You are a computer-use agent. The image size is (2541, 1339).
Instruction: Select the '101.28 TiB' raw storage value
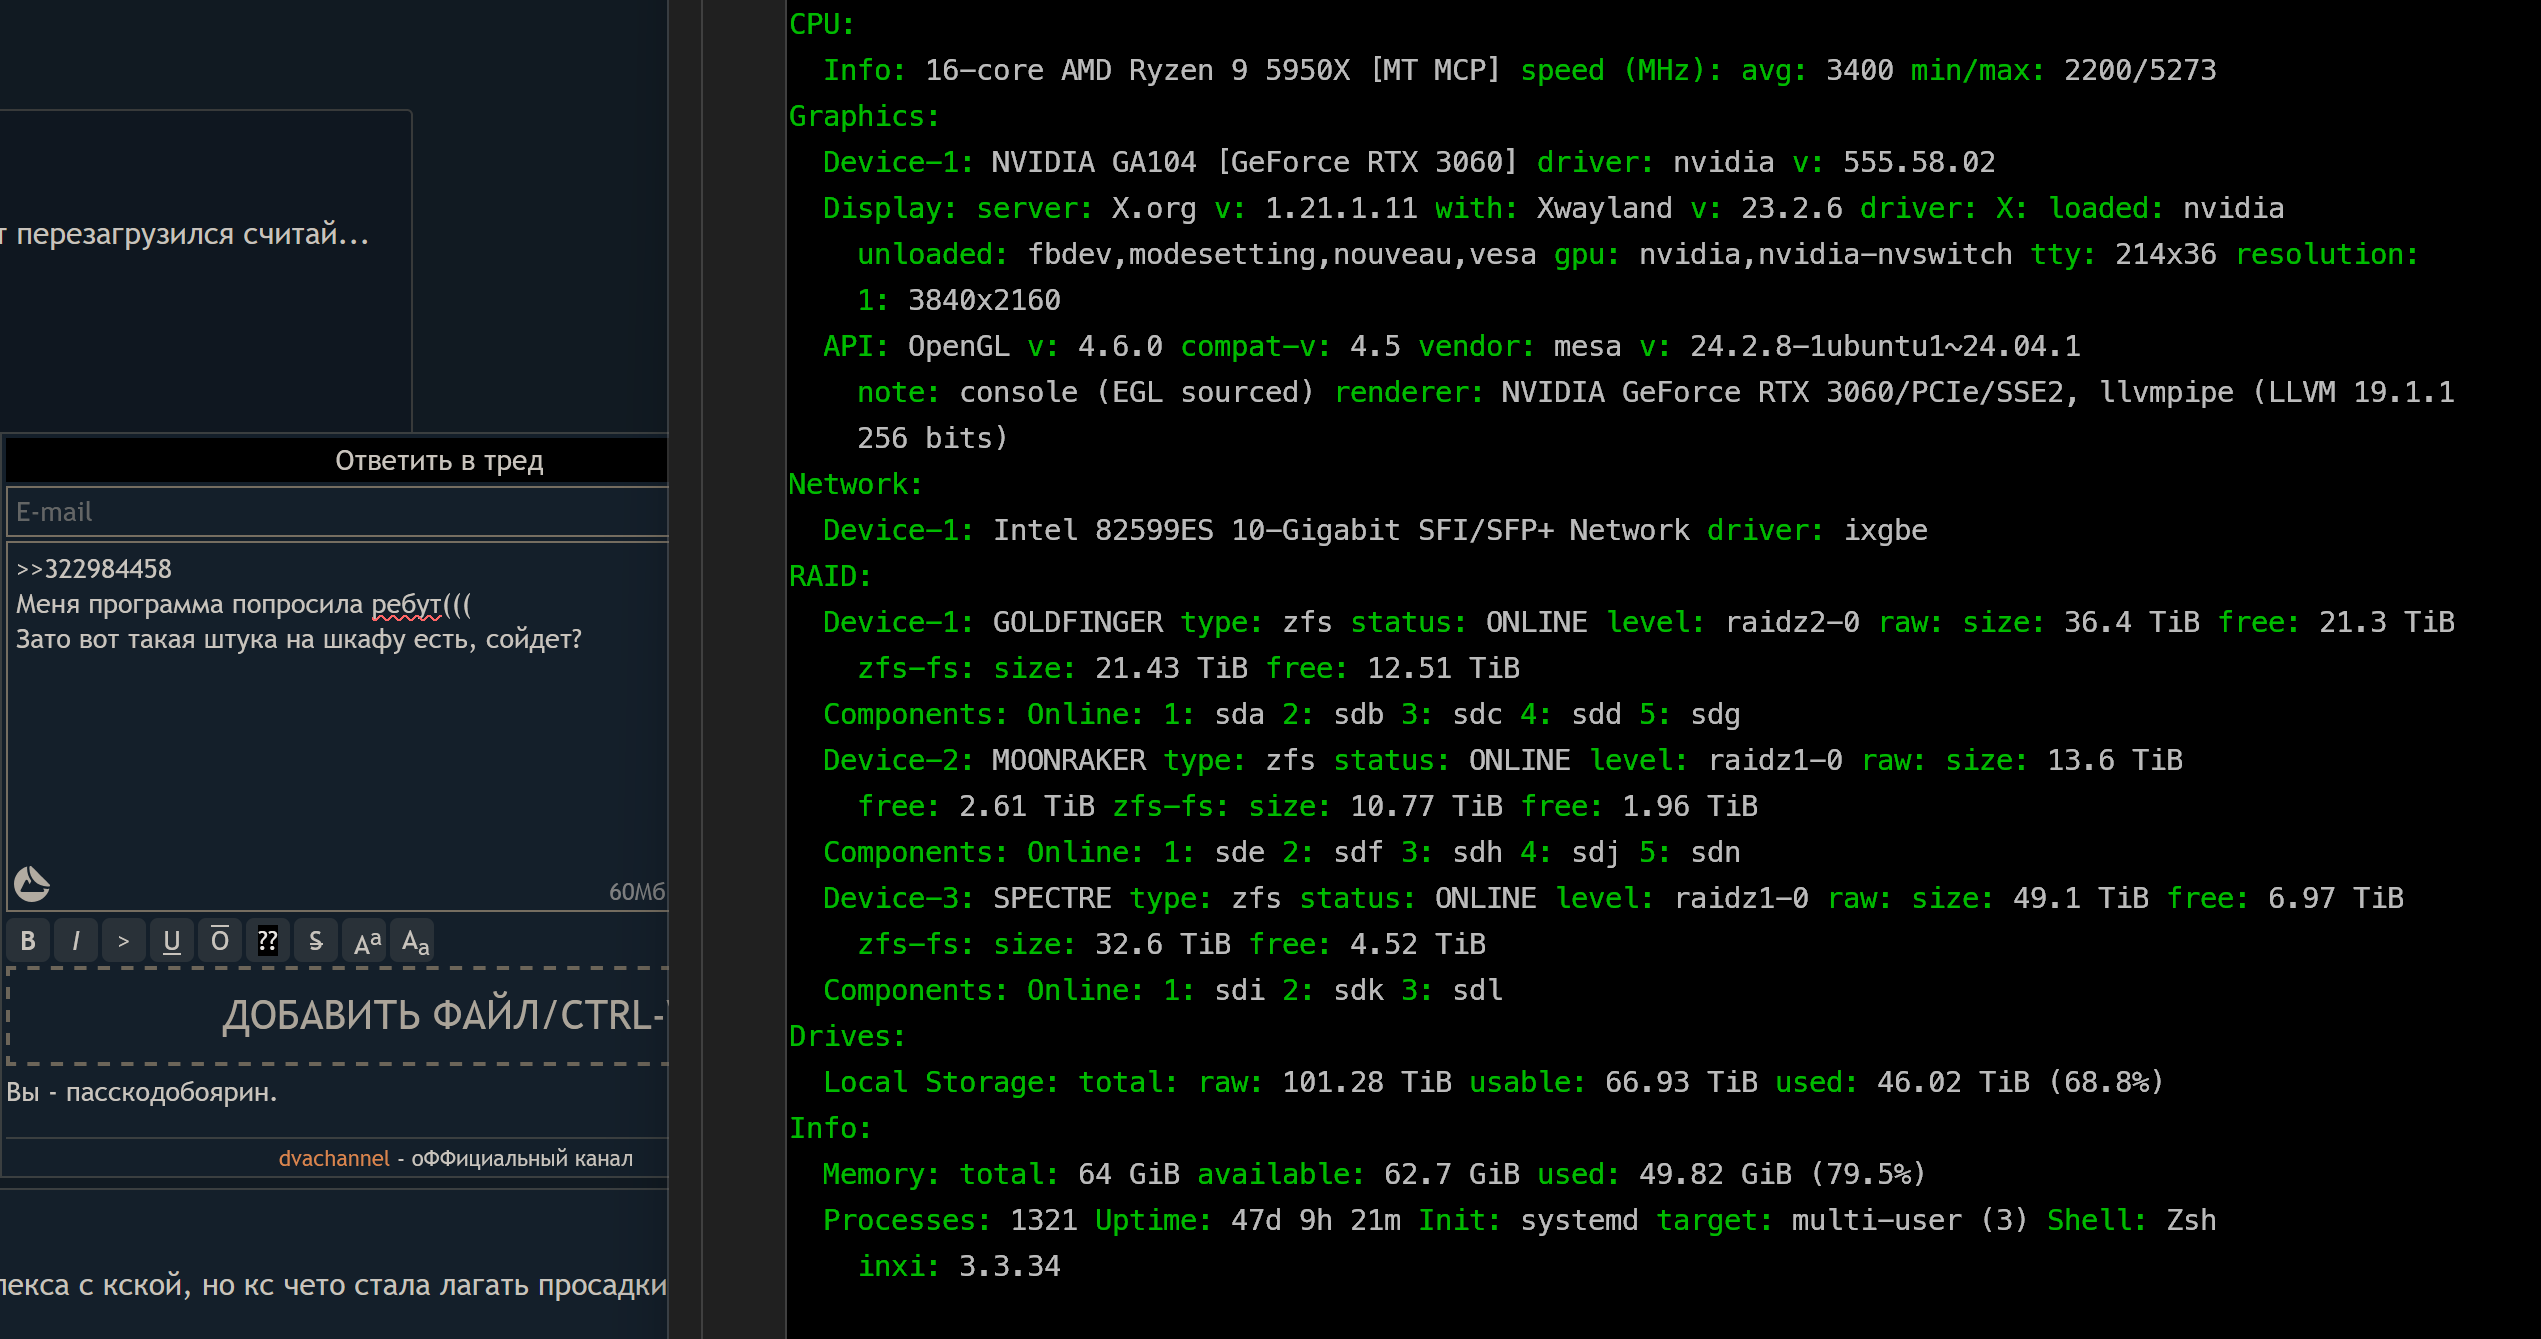[x=1367, y=1082]
